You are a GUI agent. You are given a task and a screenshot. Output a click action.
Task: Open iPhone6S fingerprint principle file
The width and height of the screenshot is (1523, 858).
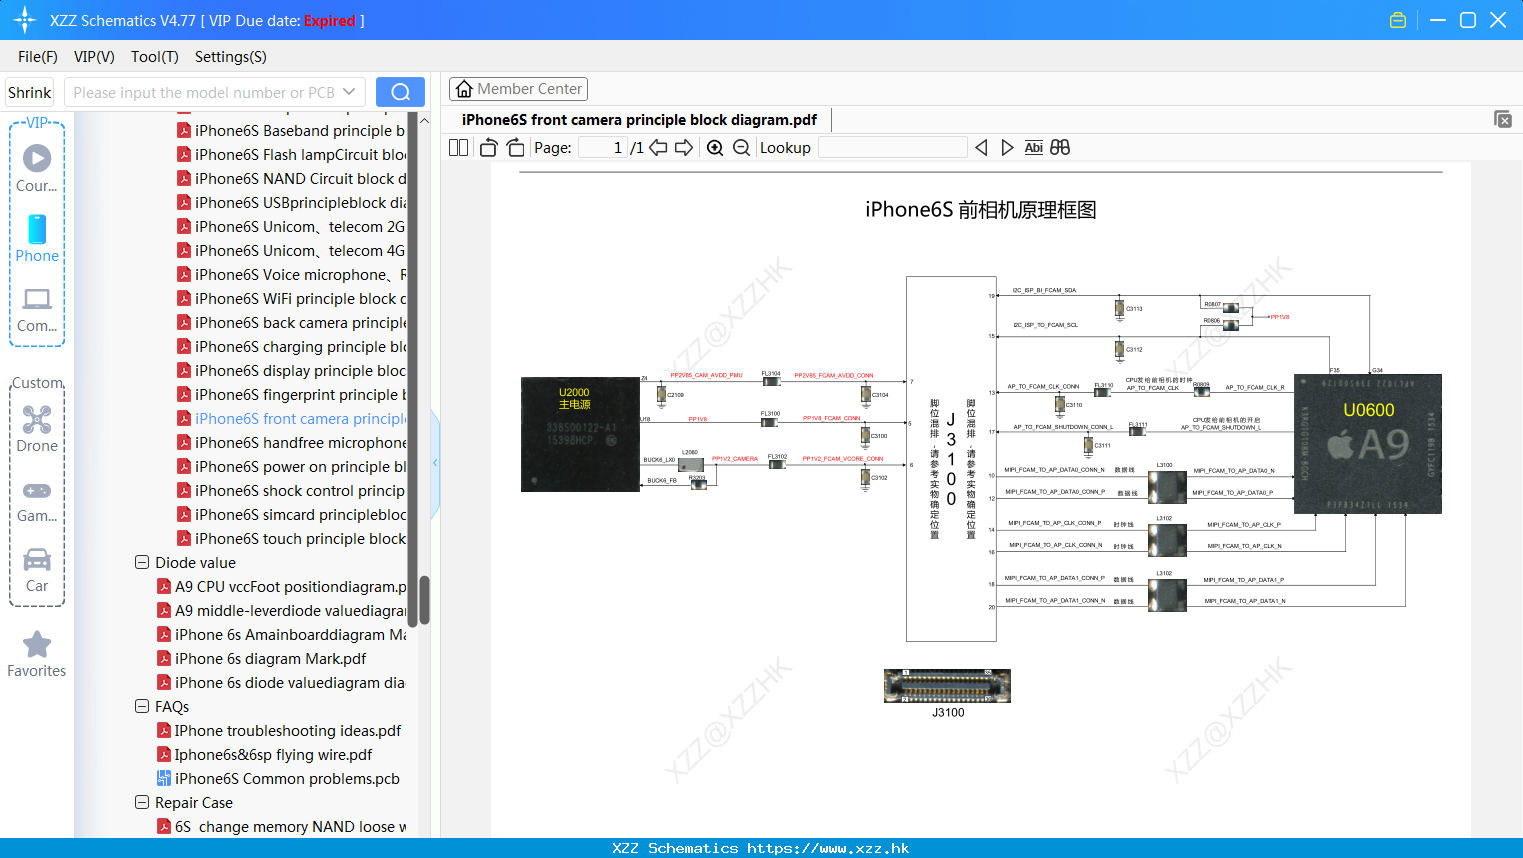point(291,394)
